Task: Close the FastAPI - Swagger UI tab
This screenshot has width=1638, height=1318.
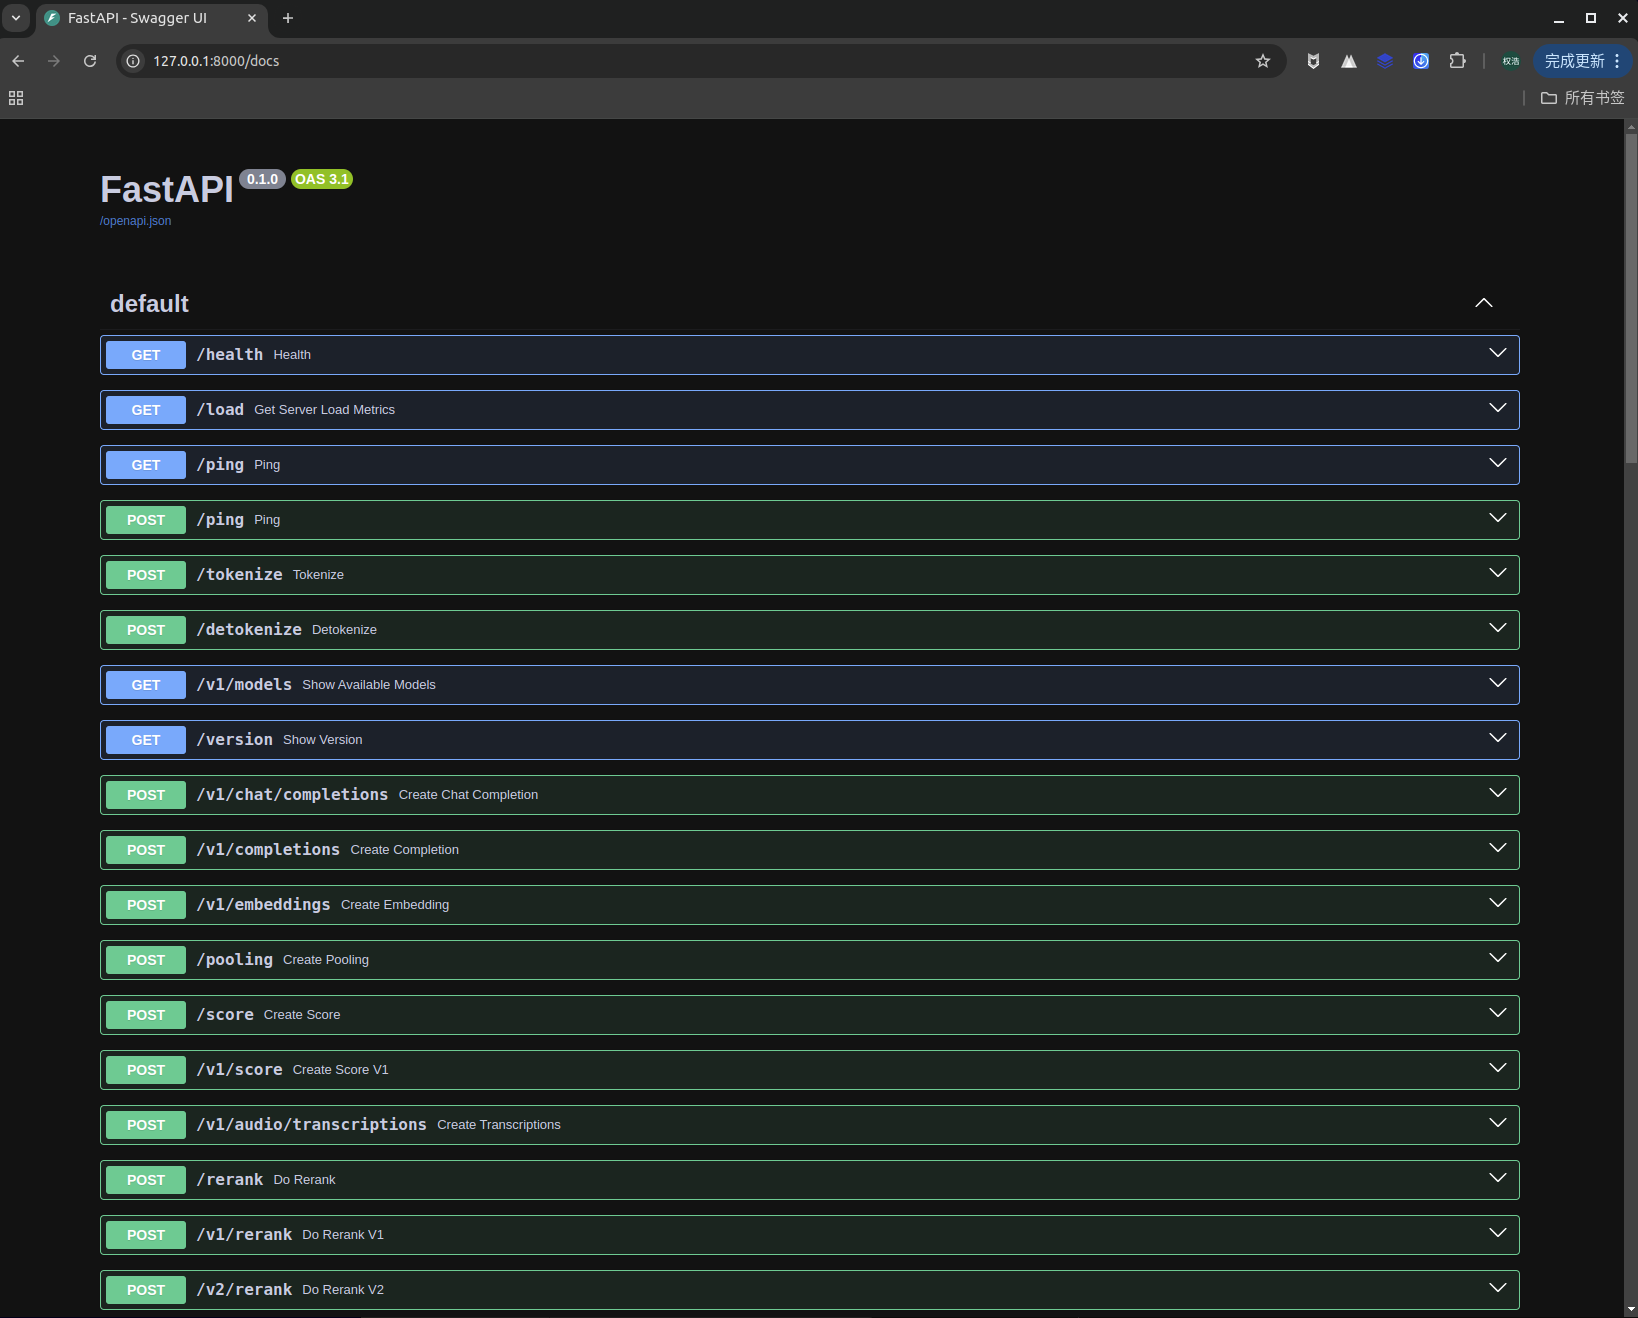Action: (252, 18)
